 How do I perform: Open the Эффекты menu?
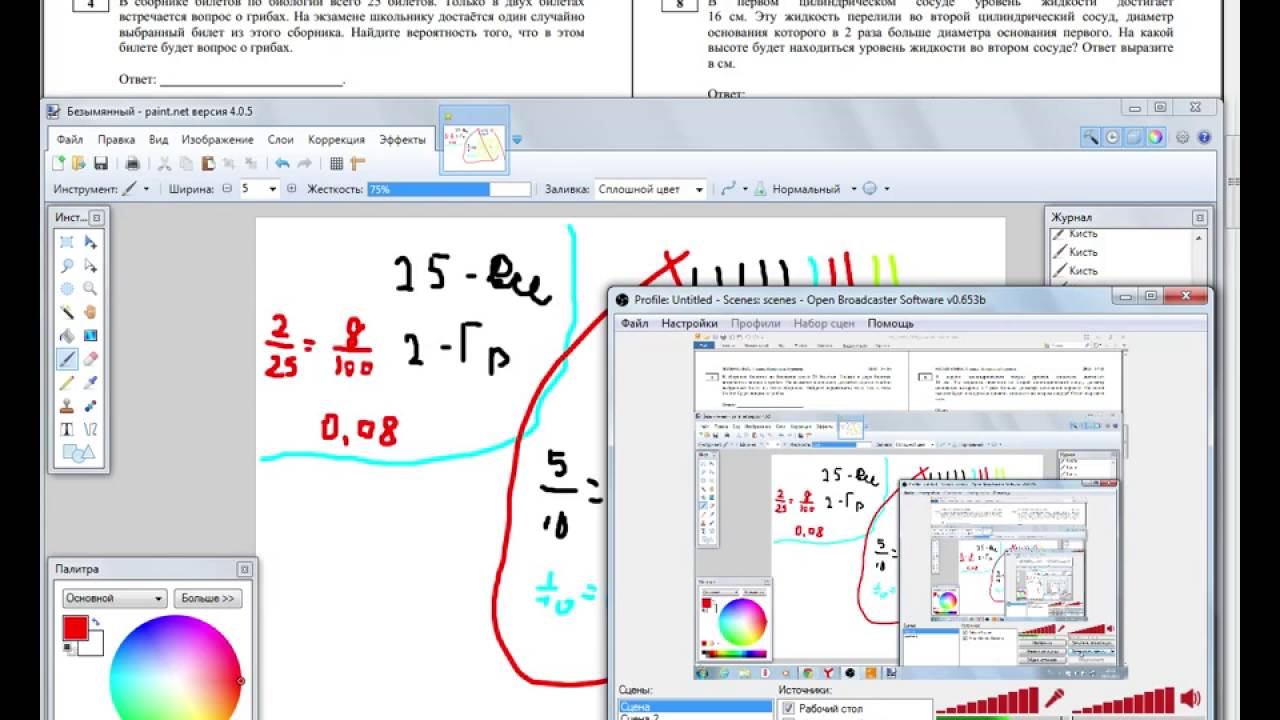402,140
